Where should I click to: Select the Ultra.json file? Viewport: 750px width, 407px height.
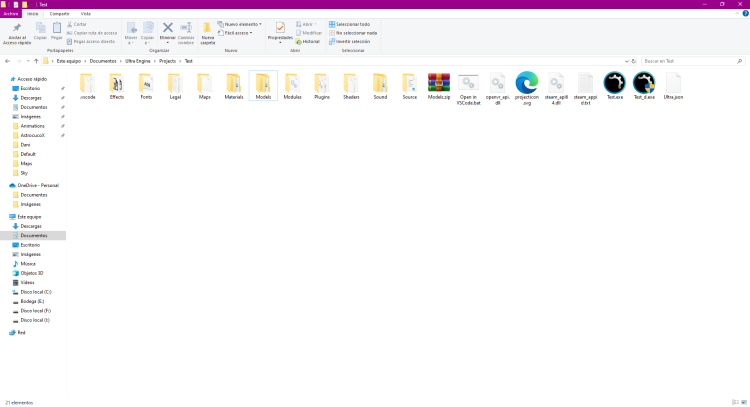673,87
